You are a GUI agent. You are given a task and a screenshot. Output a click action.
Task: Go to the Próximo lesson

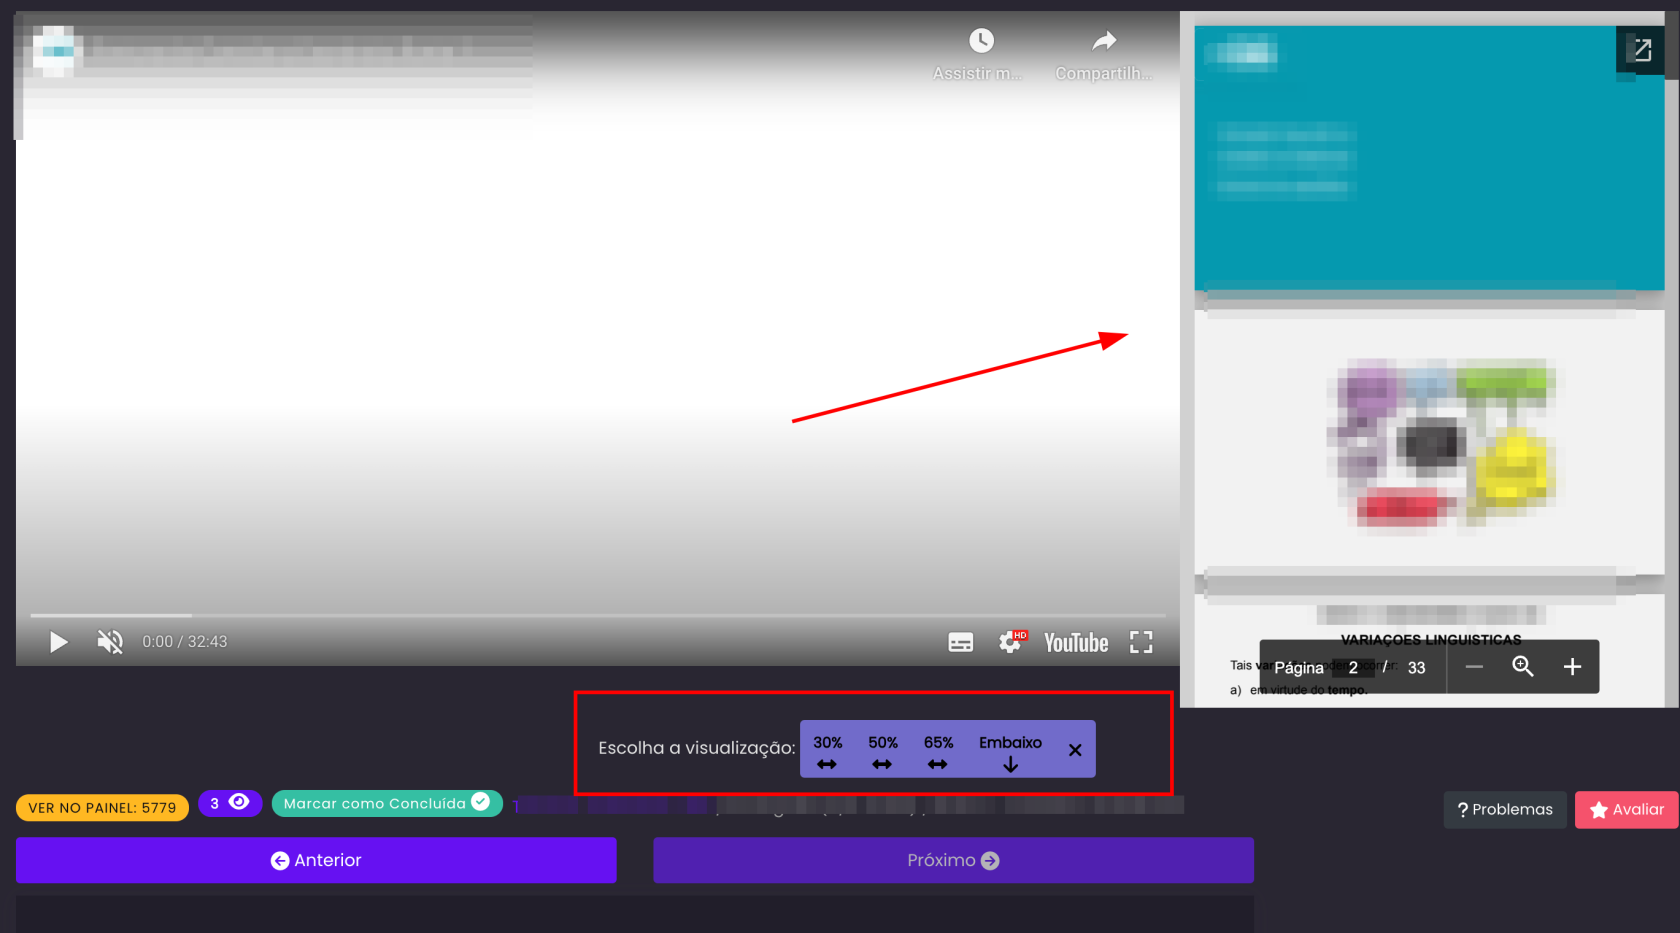click(x=953, y=860)
